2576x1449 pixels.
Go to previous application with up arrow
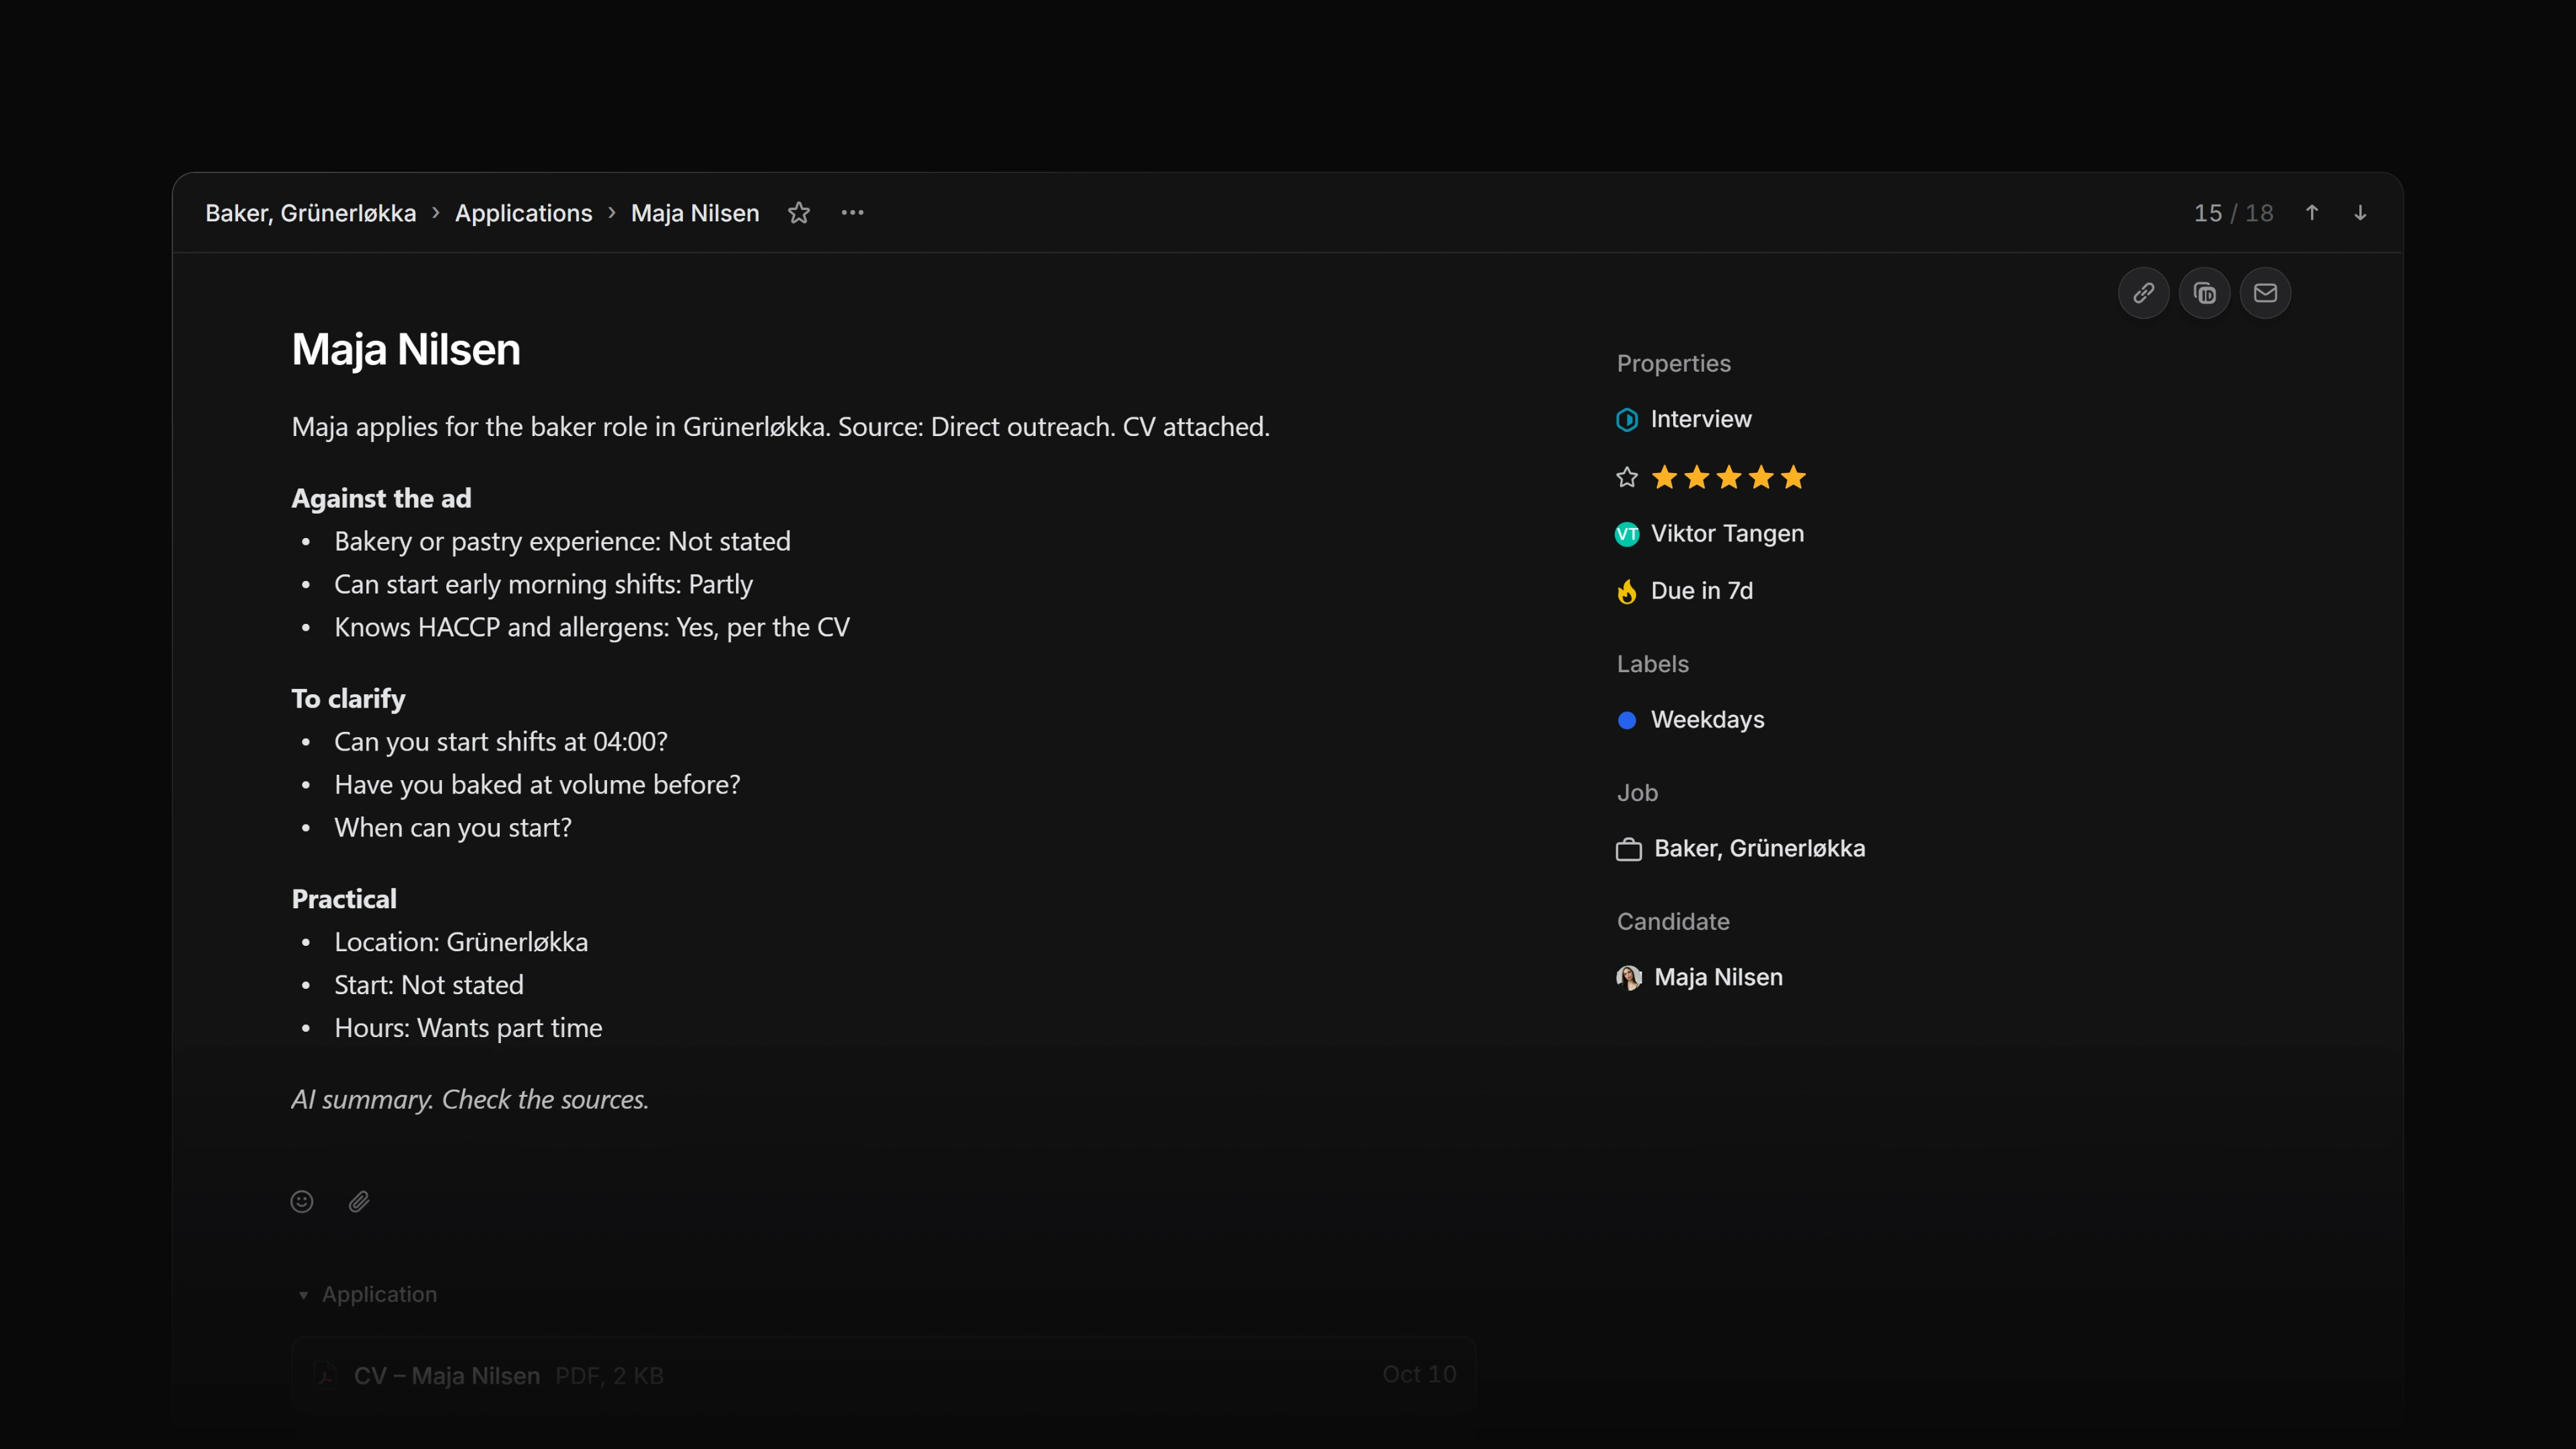(2312, 213)
